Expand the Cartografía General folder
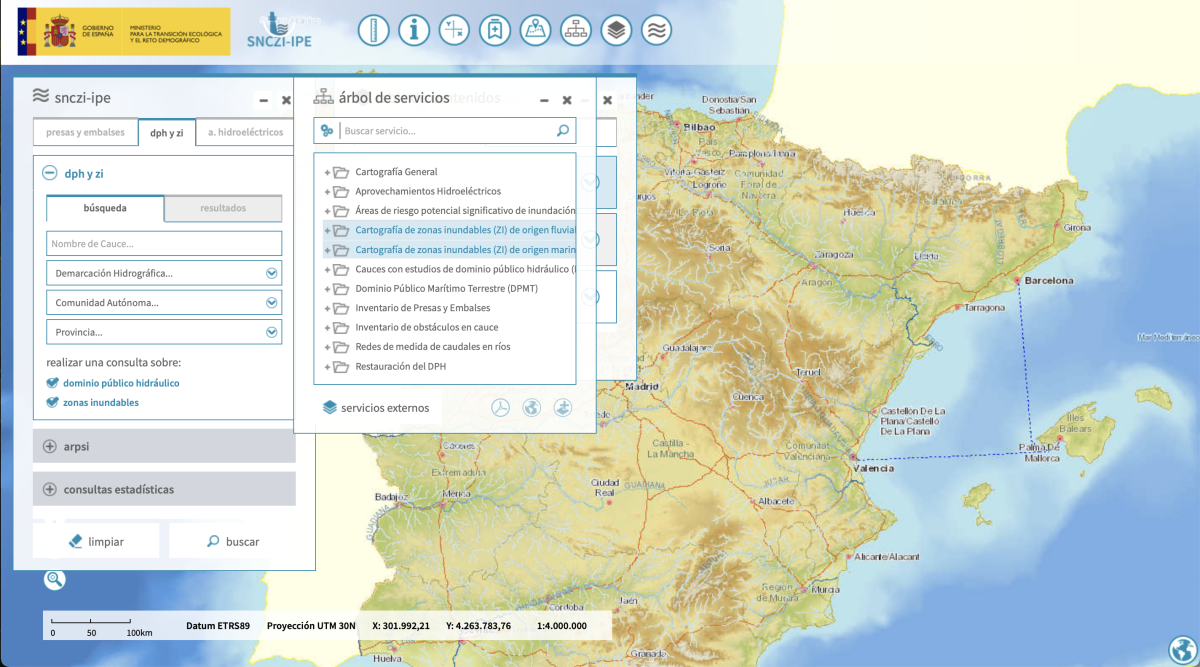The image size is (1200, 667). pos(328,172)
